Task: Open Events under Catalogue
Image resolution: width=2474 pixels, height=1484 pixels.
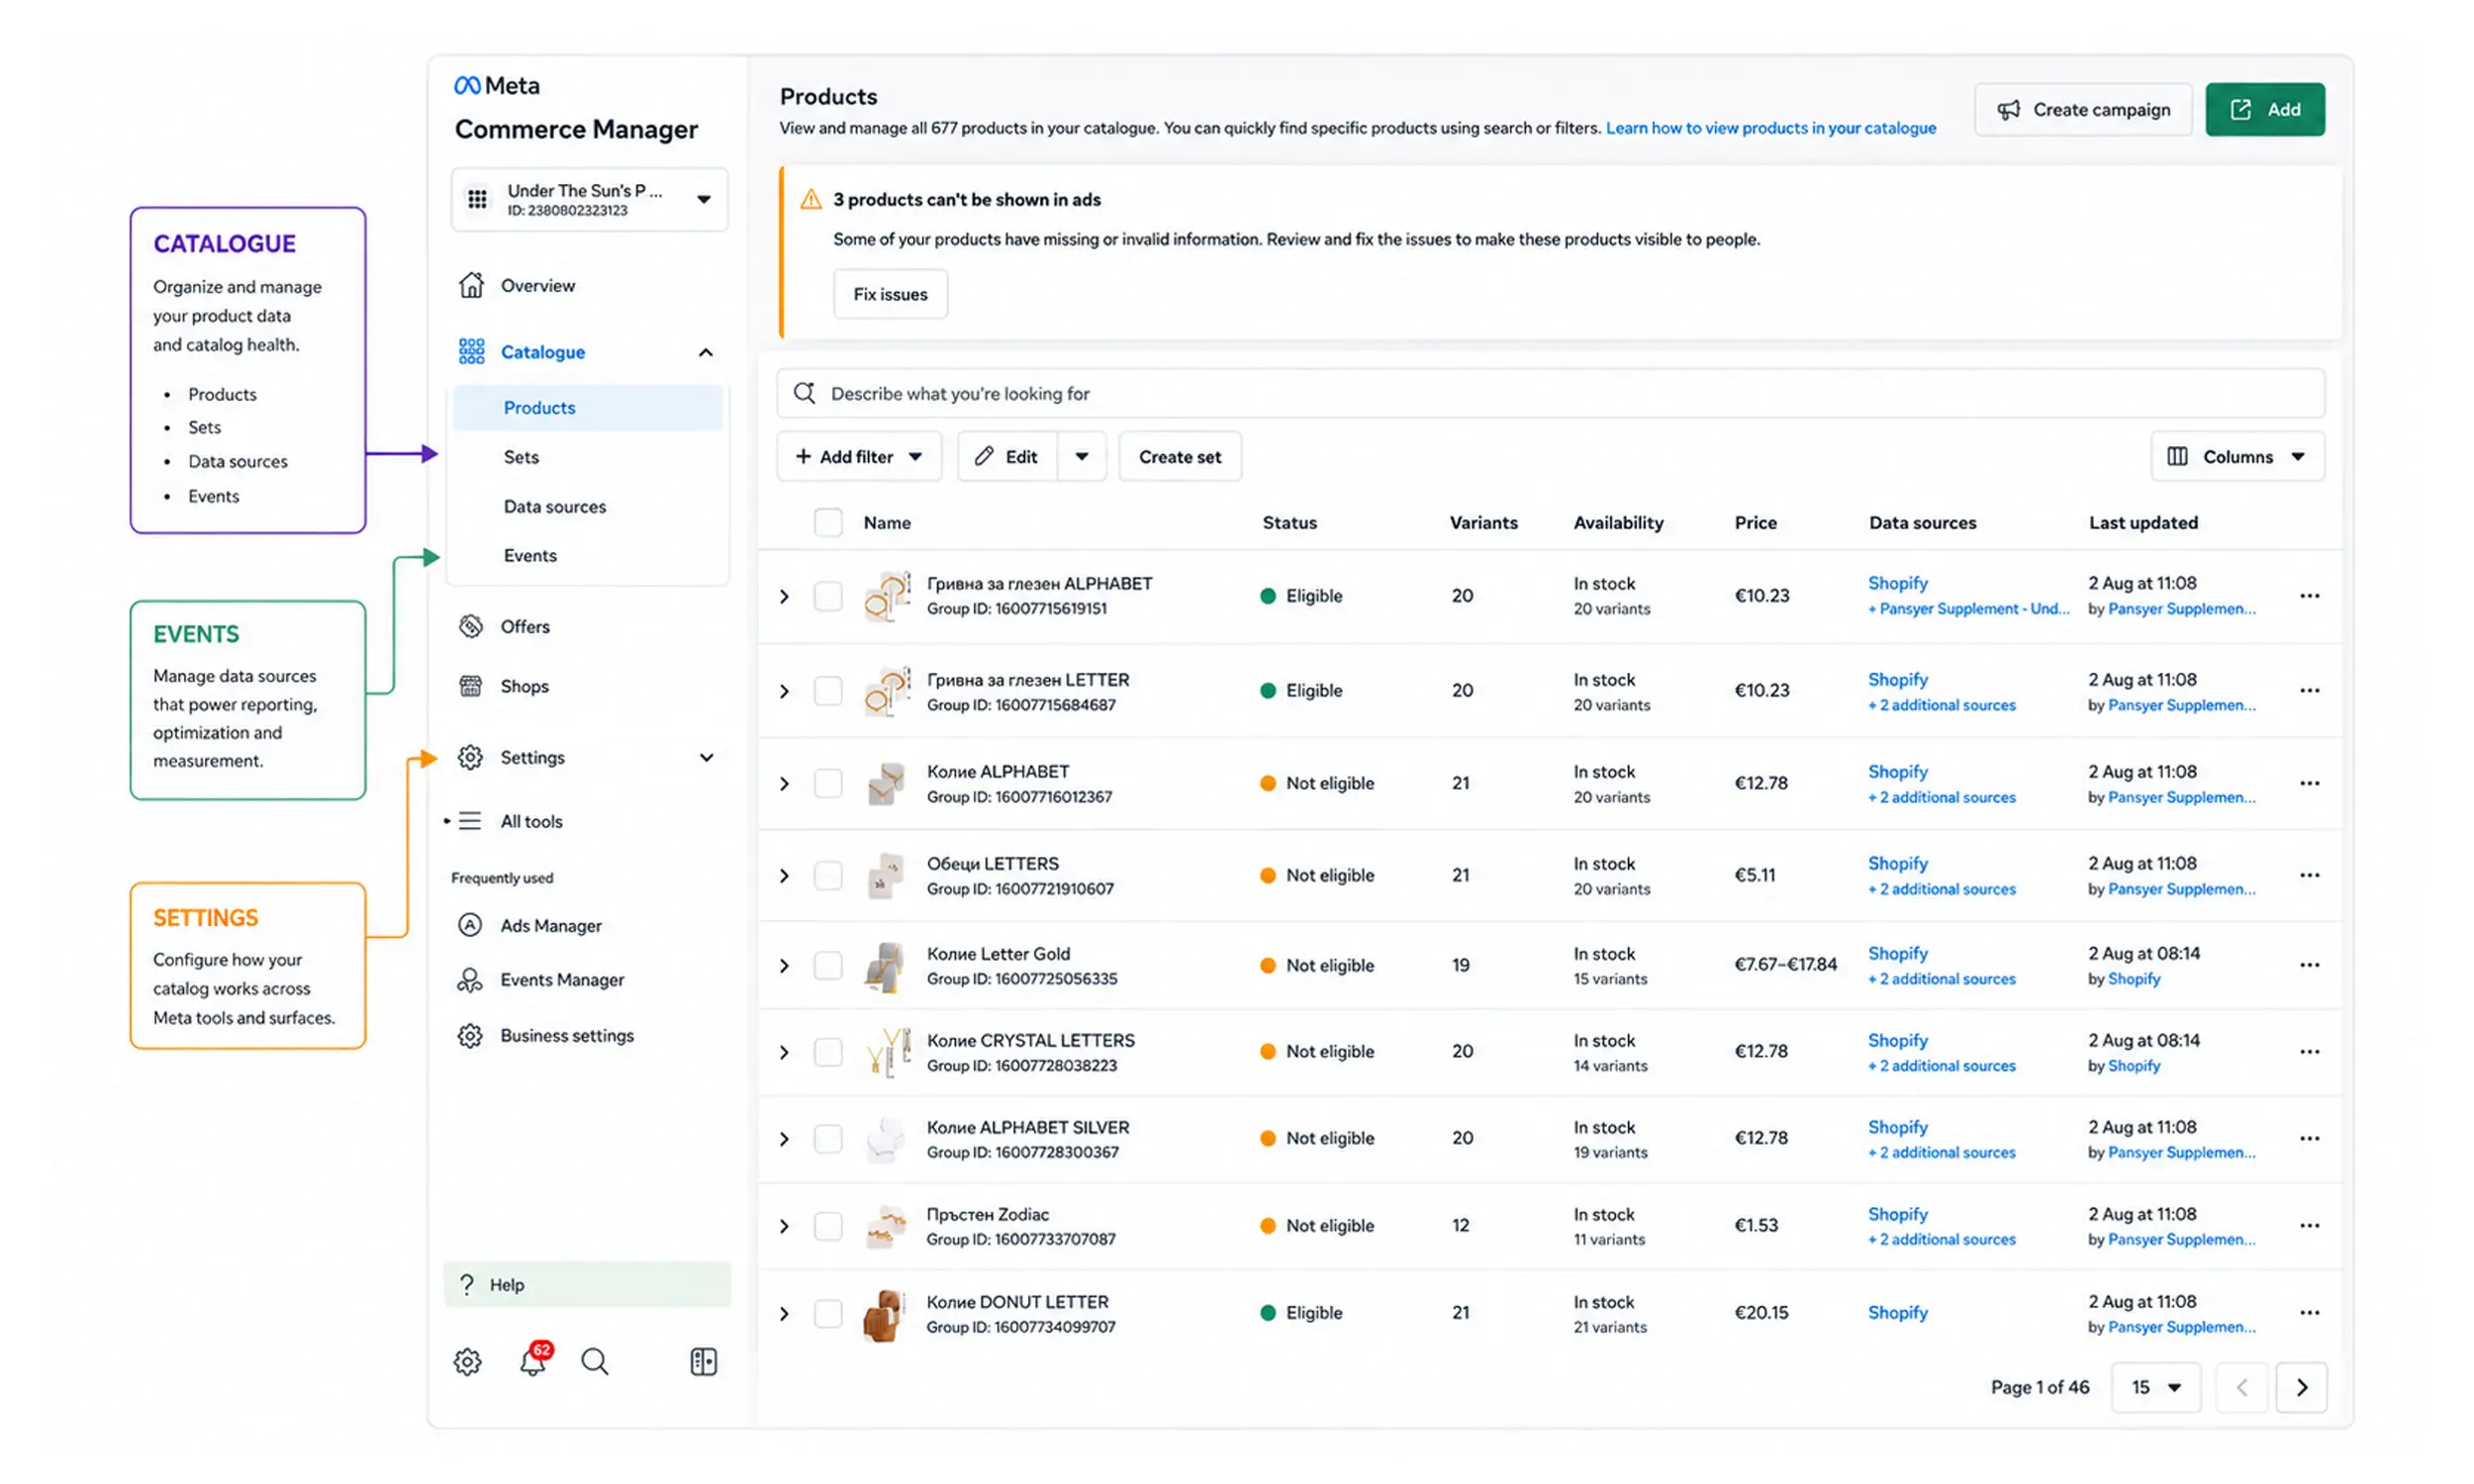Action: click(x=530, y=555)
